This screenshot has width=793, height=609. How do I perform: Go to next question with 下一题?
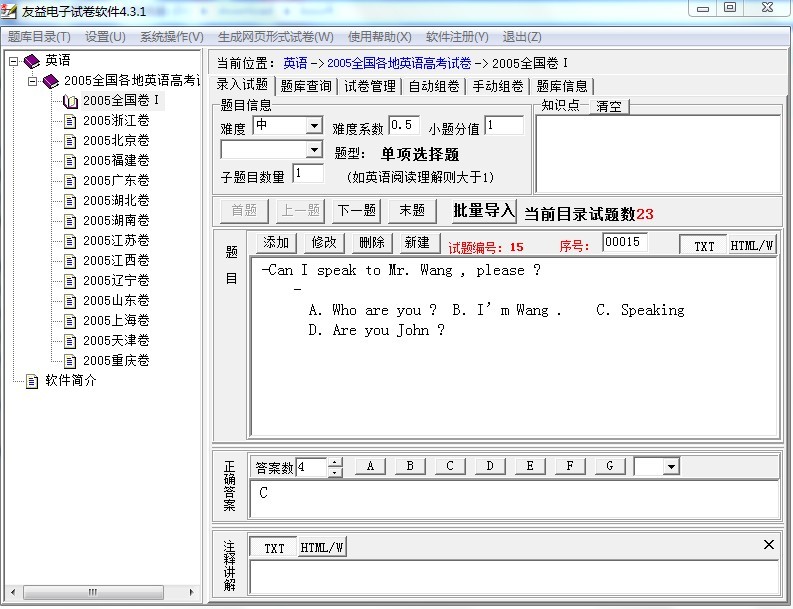(357, 210)
